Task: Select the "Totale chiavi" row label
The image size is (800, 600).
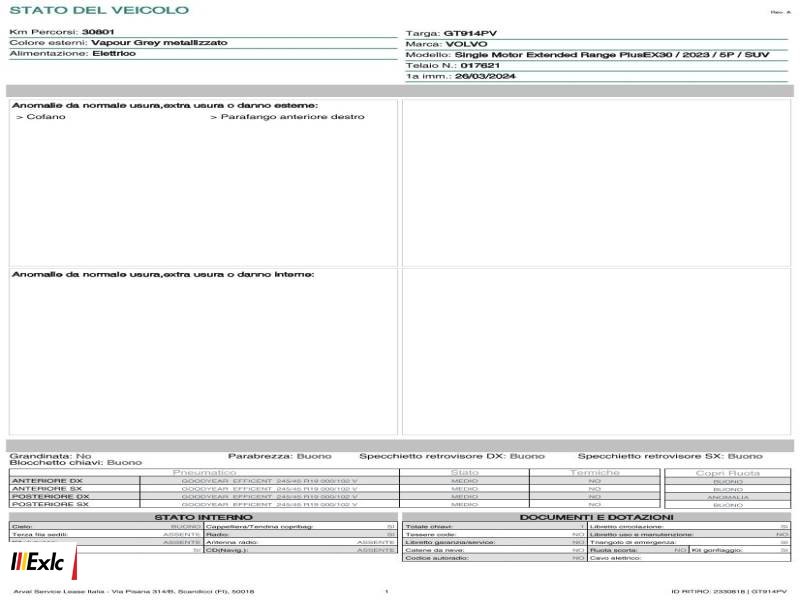Action: pyautogui.click(x=429, y=527)
